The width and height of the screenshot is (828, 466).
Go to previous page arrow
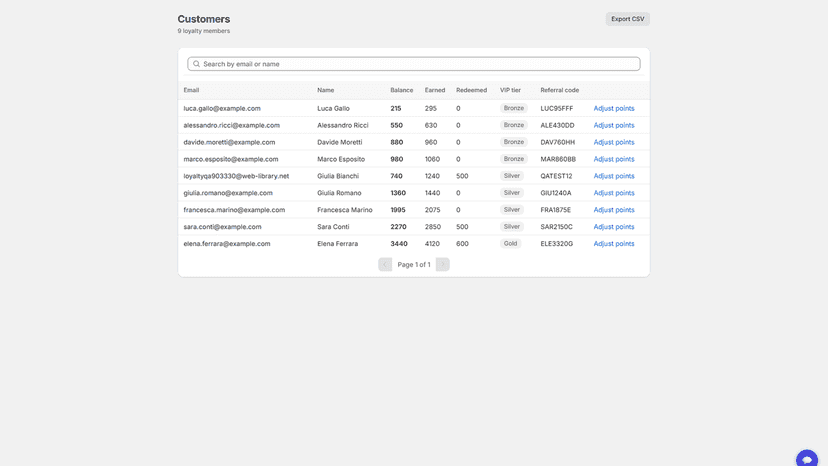385,264
